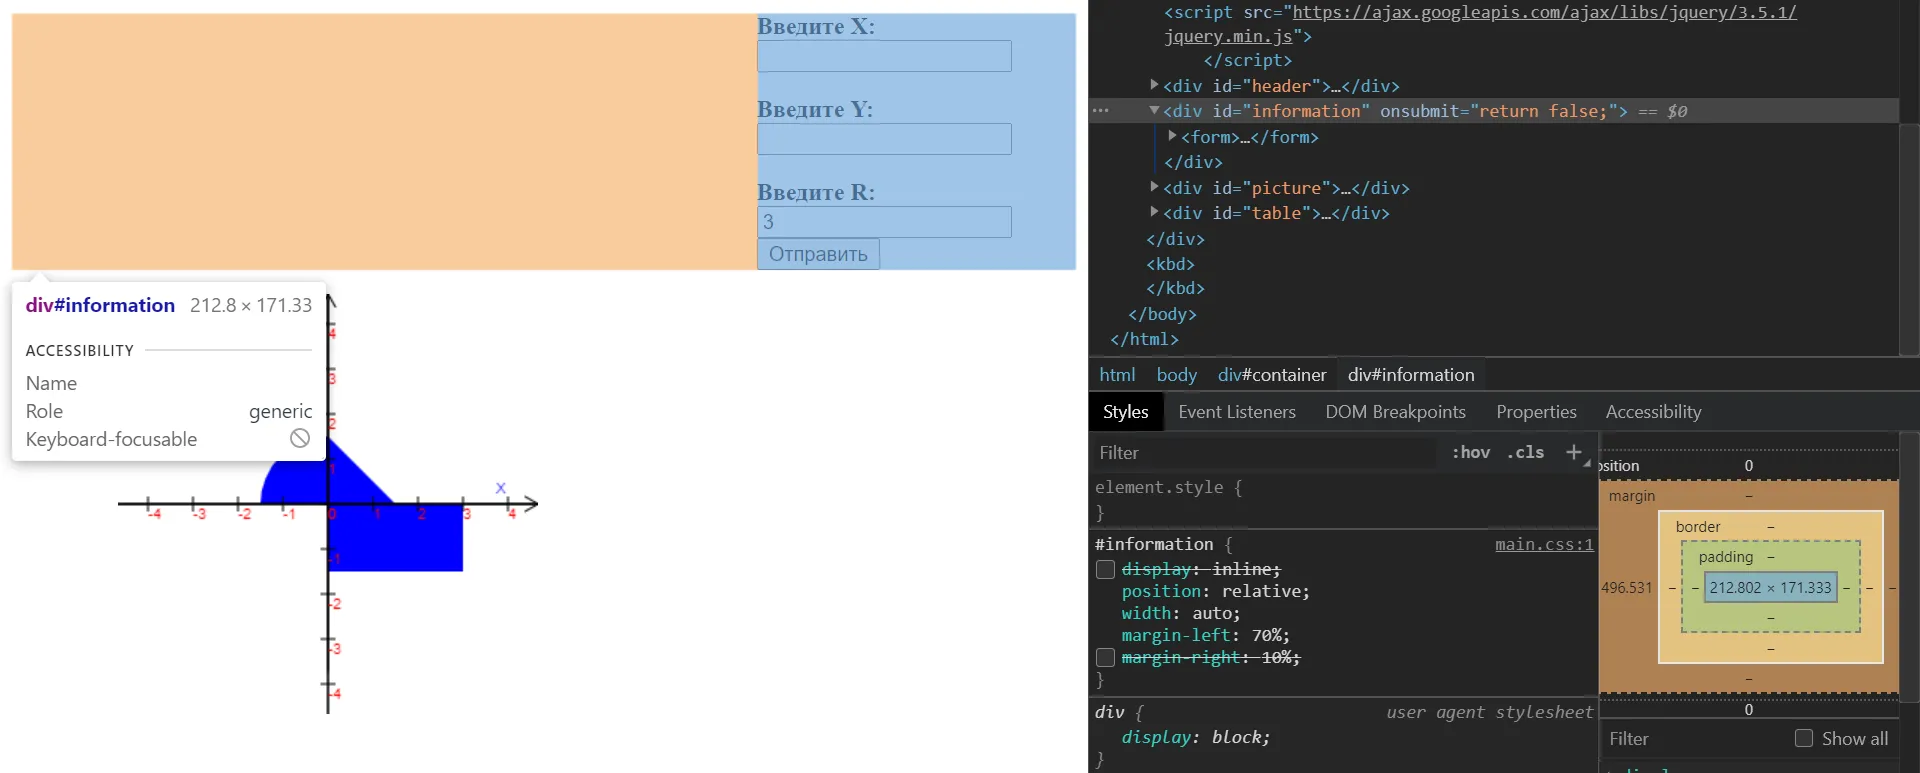Click the Отправить button
Image resolution: width=1920 pixels, height=773 pixels.
tap(818, 254)
